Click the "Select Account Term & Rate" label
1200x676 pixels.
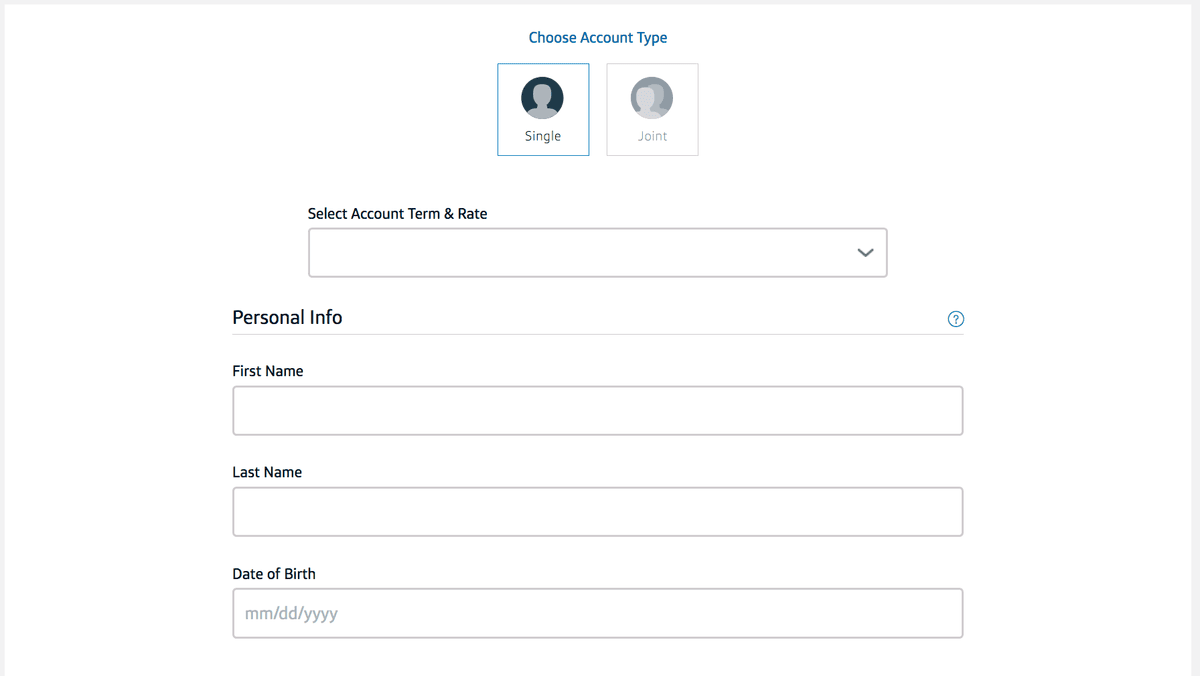397,214
